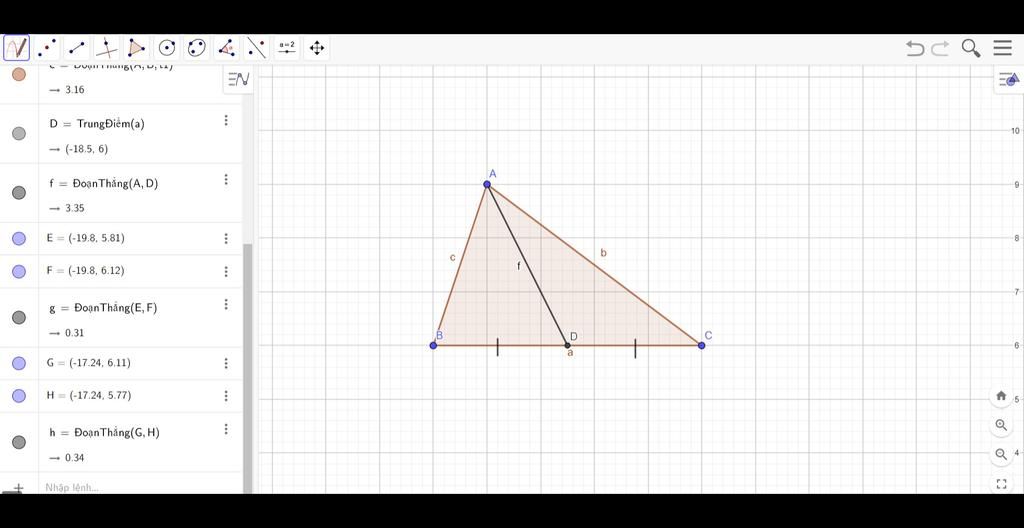Screen dimensions: 1024x528
Task: Toggle visibility of segment h
Action: coord(19,442)
